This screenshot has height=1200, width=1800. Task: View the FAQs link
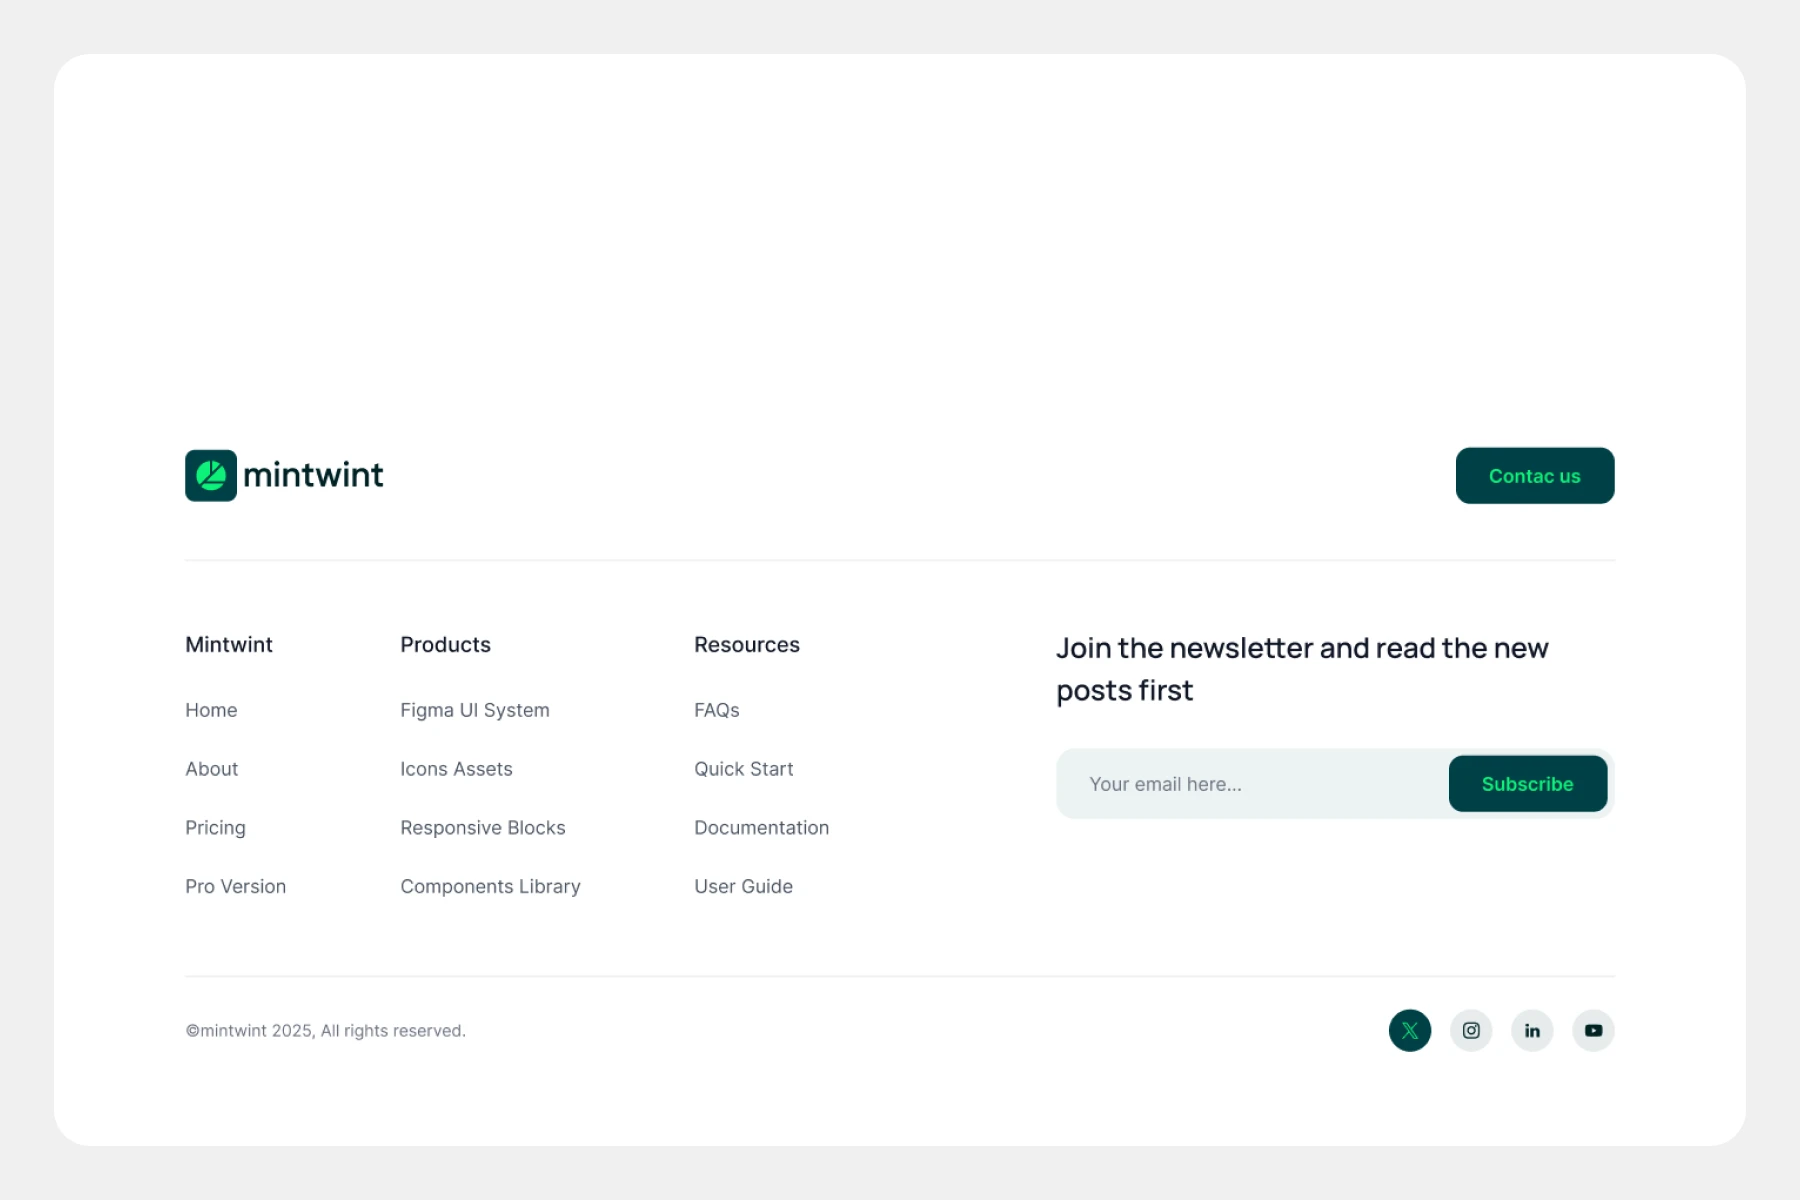(x=717, y=710)
